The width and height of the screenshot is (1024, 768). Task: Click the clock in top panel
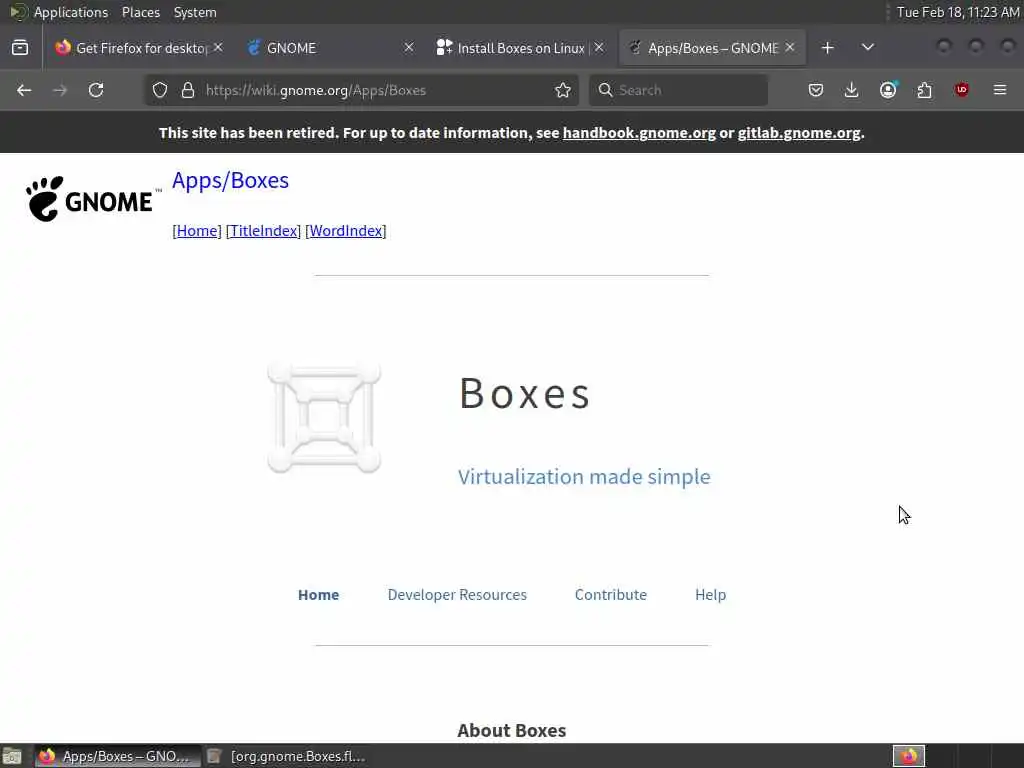tap(957, 12)
